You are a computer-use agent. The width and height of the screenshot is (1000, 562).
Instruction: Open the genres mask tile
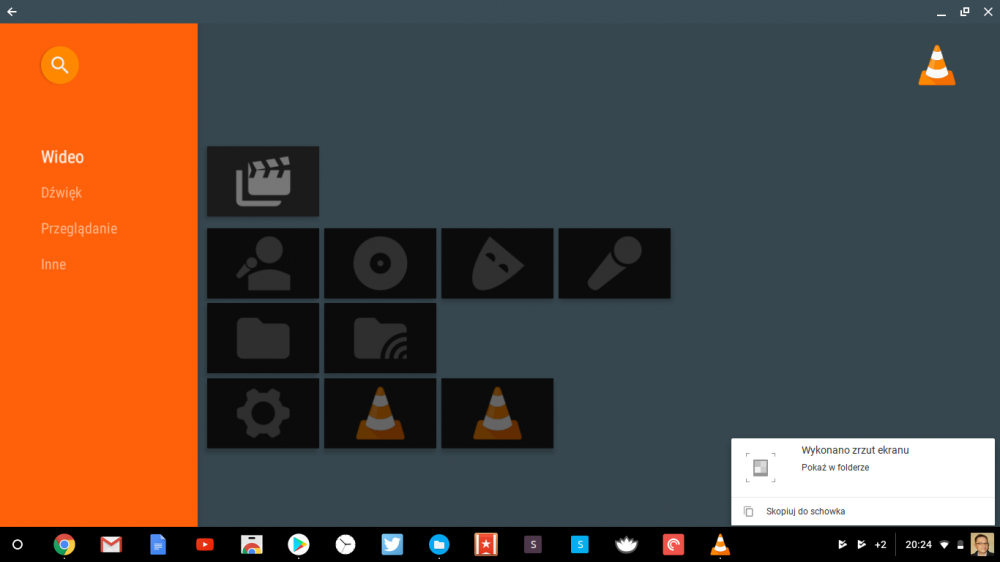497,263
